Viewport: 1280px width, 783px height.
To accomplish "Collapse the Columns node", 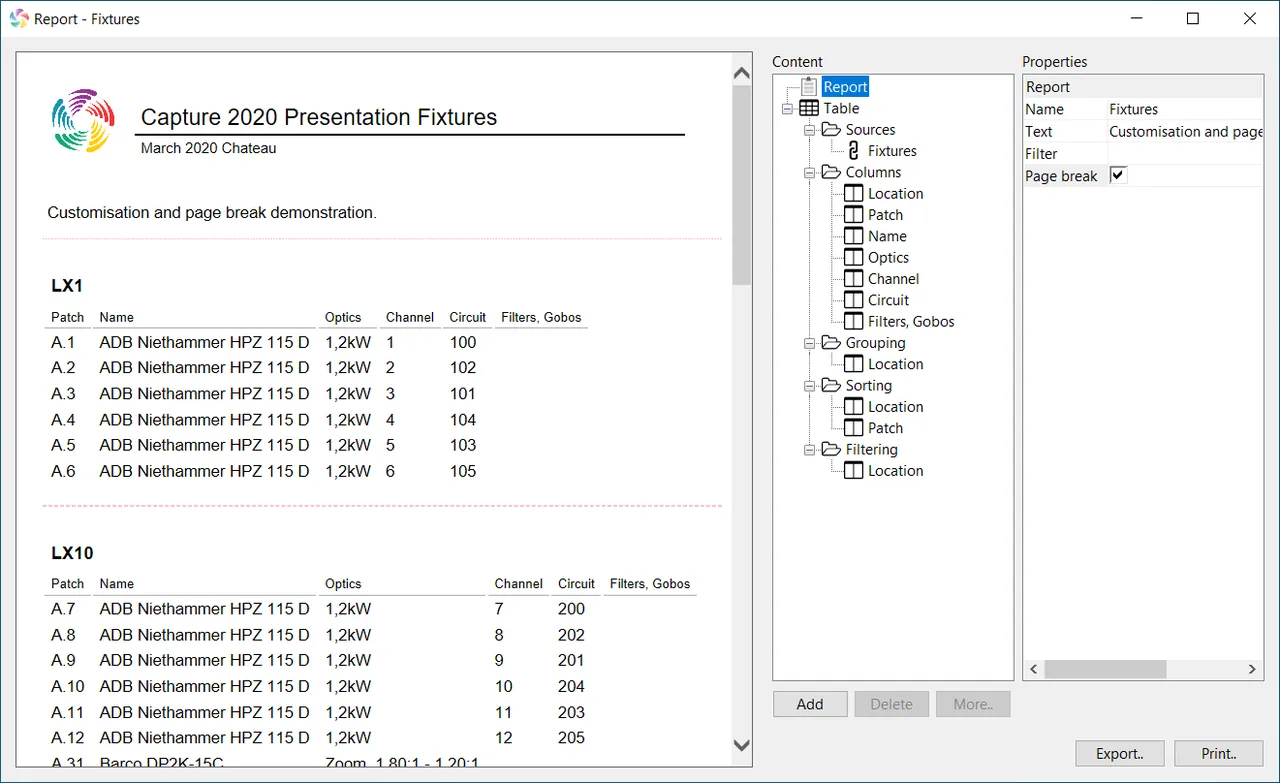I will pos(809,172).
